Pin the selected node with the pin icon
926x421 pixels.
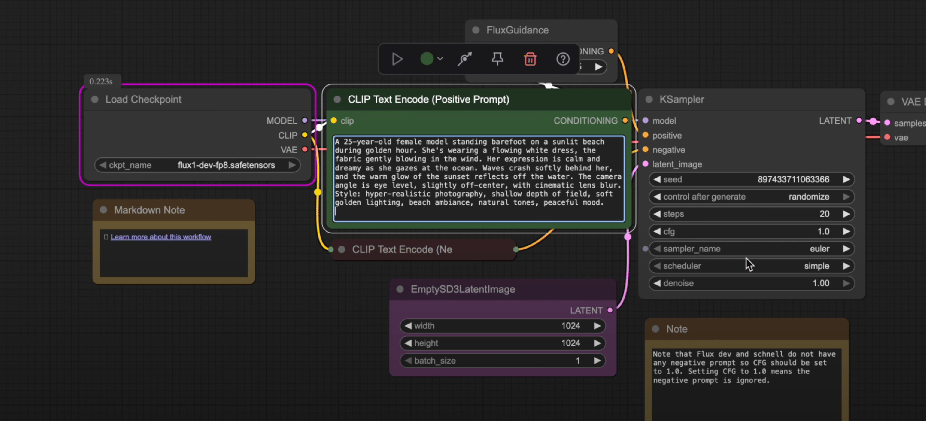coord(498,59)
